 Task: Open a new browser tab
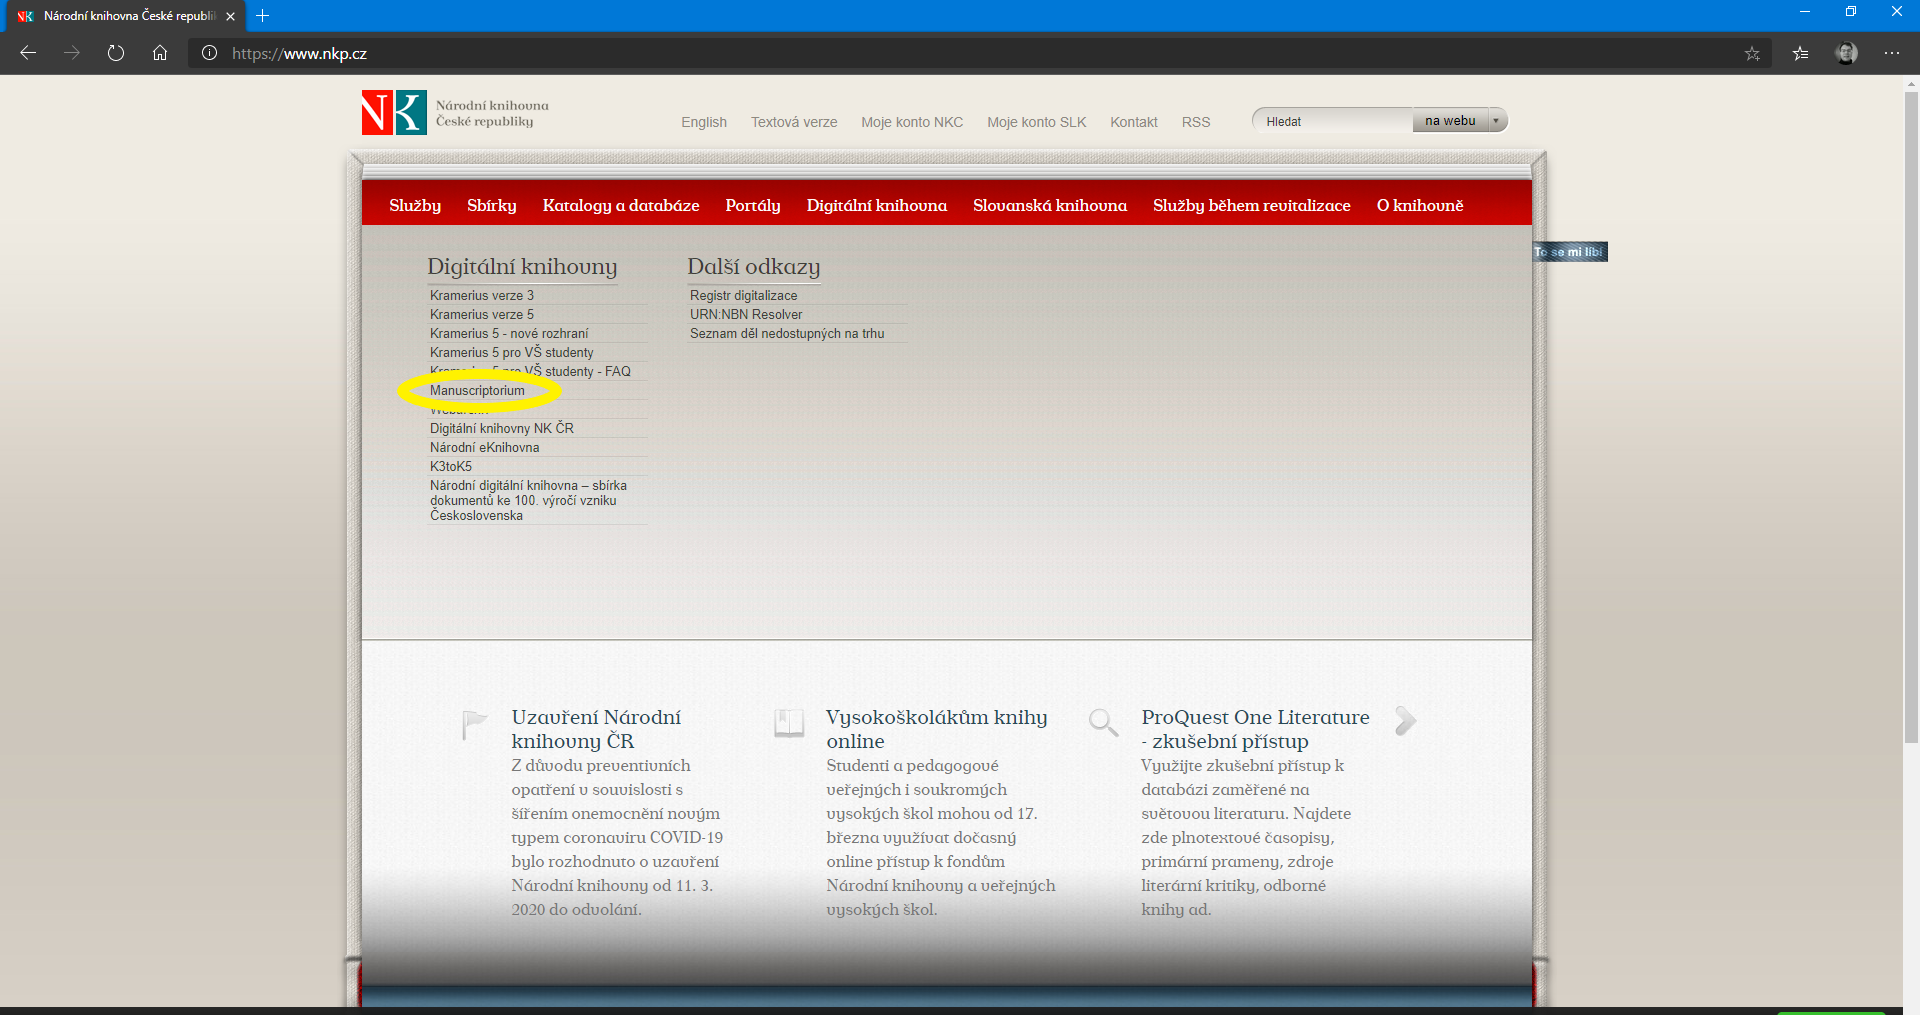(263, 16)
